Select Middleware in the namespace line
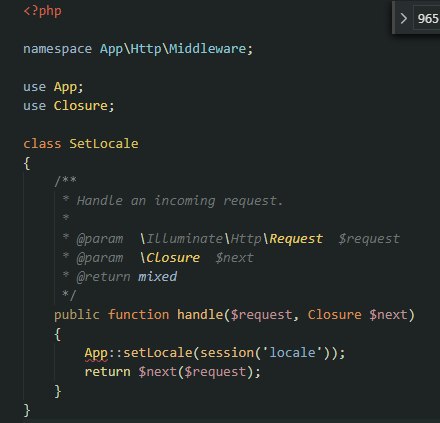The height and width of the screenshot is (423, 440). click(x=207, y=49)
